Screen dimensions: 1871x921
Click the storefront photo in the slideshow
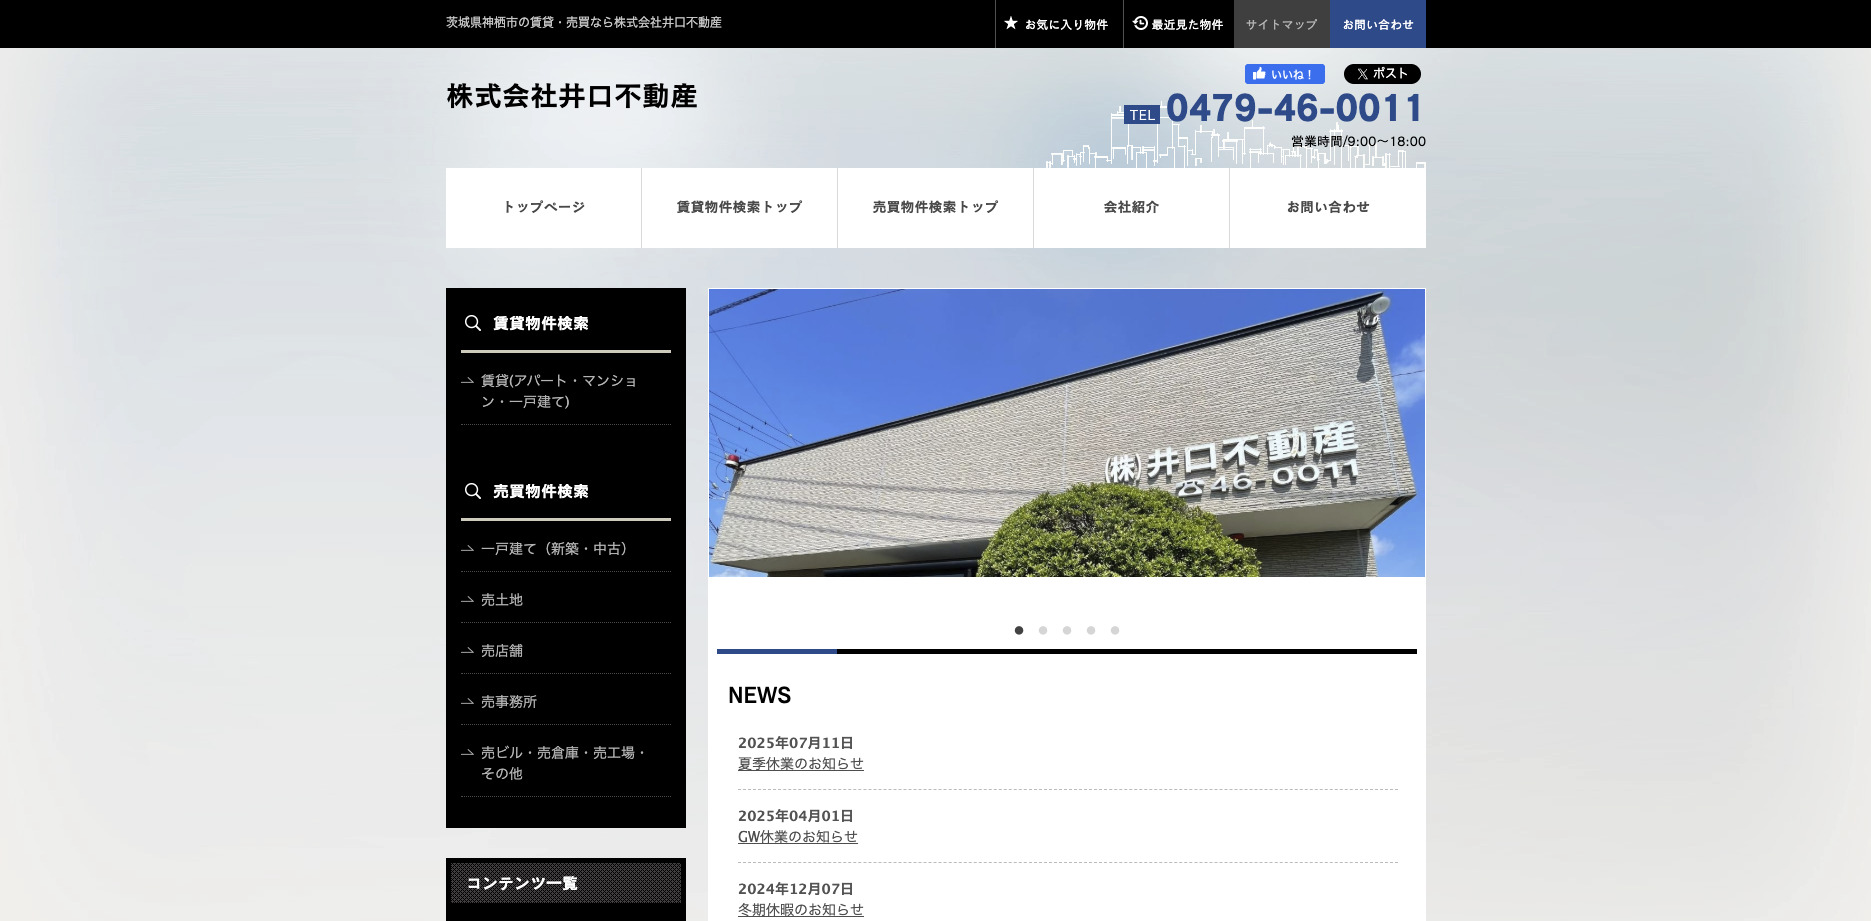[1066, 432]
